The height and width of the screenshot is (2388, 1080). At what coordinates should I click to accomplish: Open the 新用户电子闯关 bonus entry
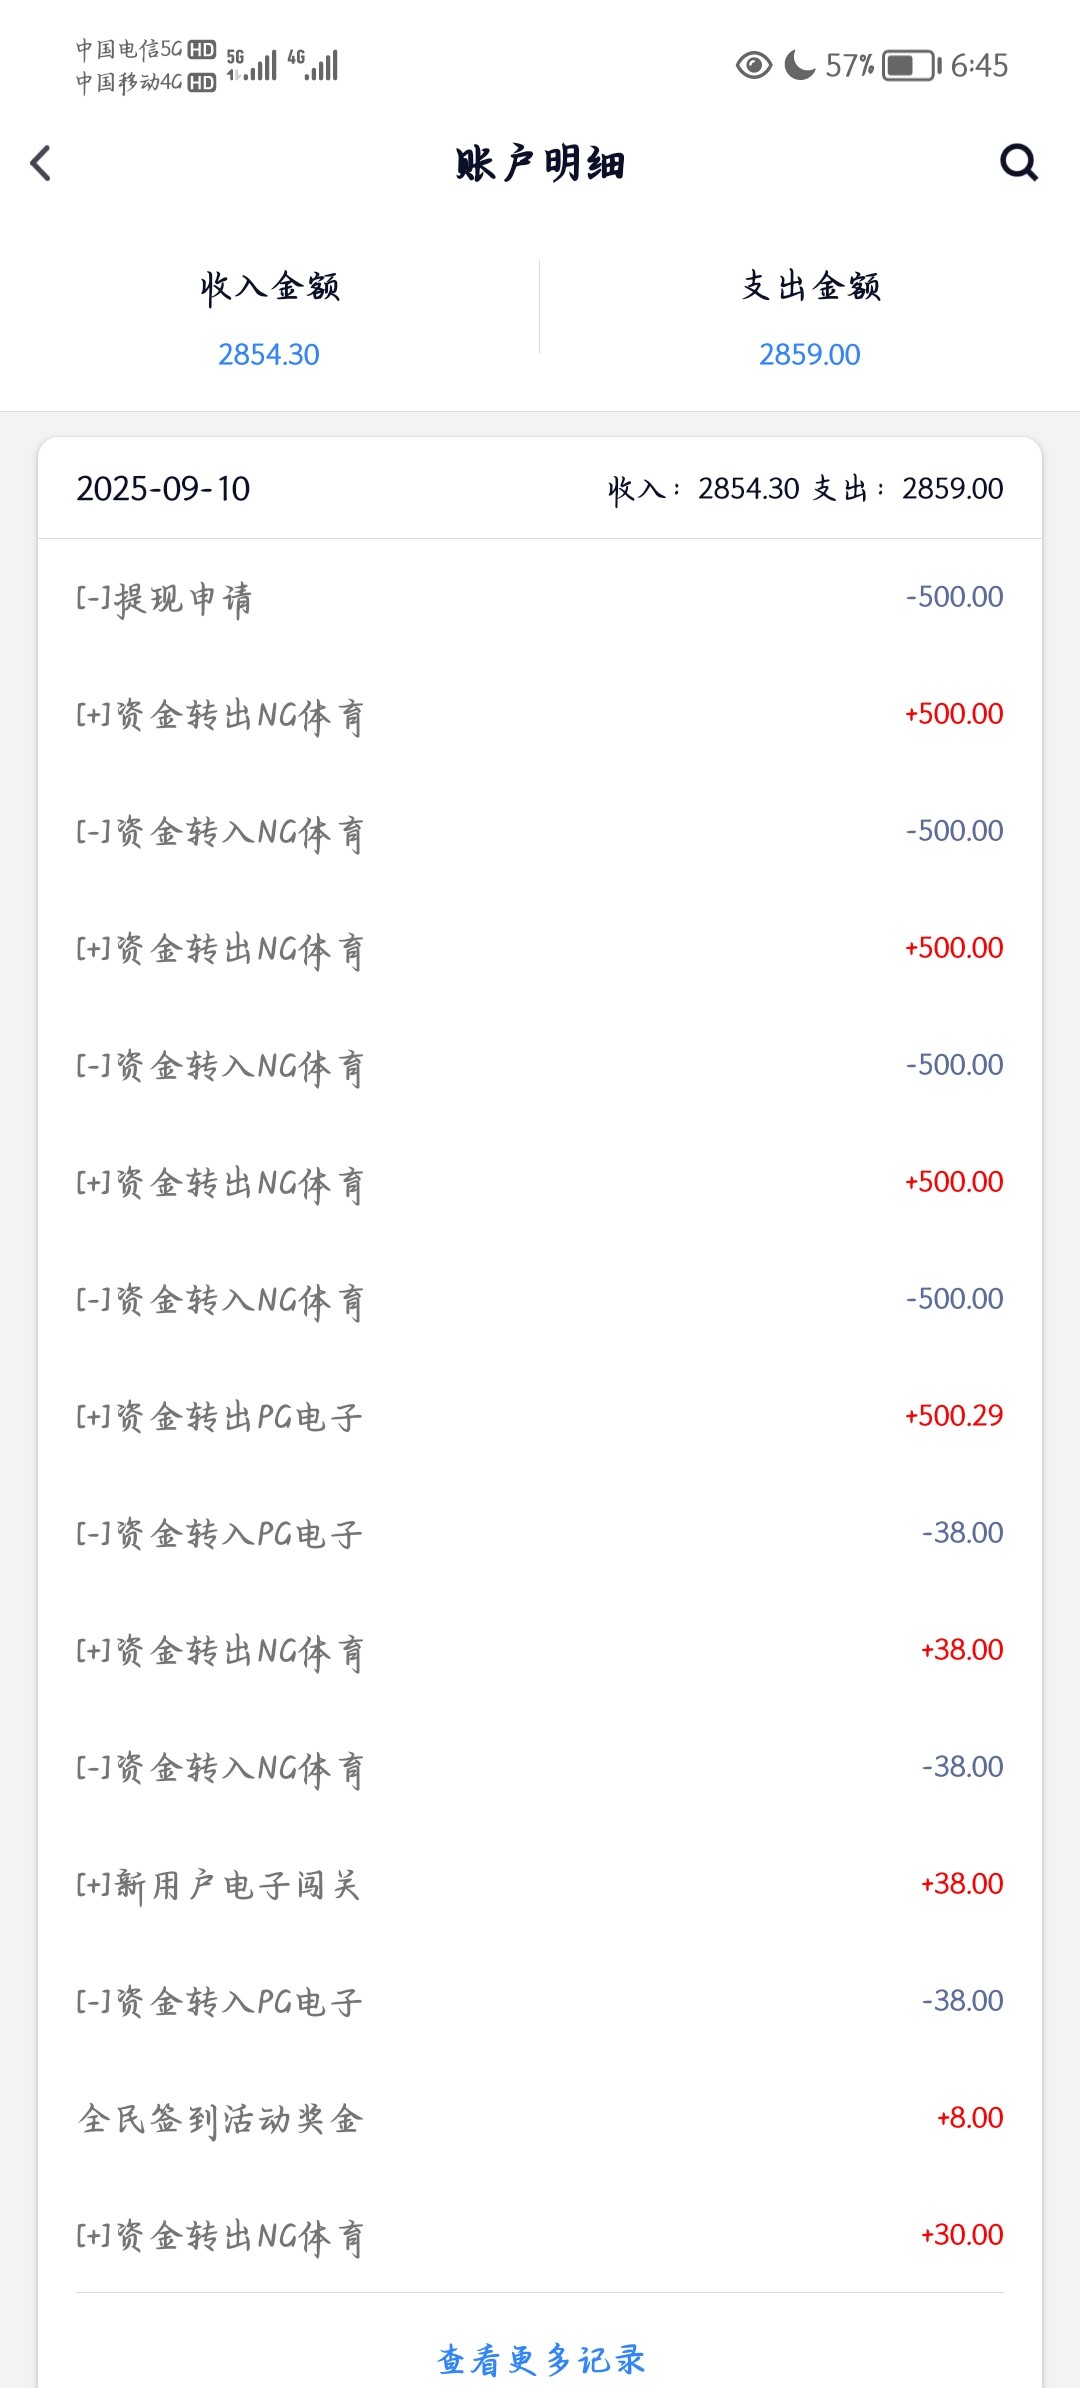540,1884
